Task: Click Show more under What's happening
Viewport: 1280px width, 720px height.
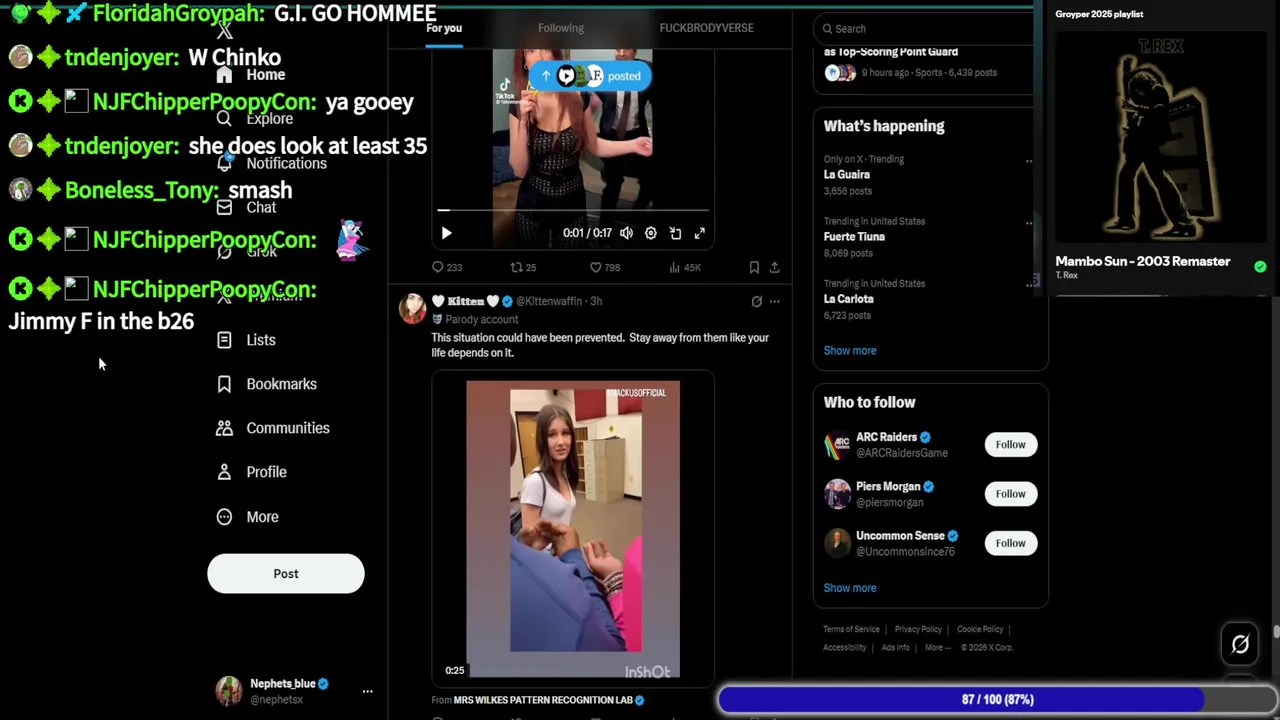Action: click(850, 351)
